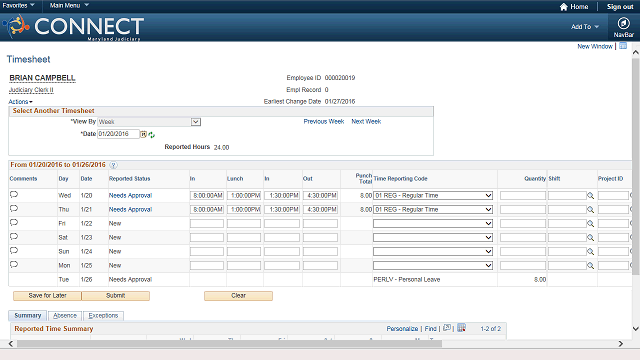Viewport: 640px width, 360px height.
Task: Add a comment for Sat 1/23 row
Action: (14, 236)
